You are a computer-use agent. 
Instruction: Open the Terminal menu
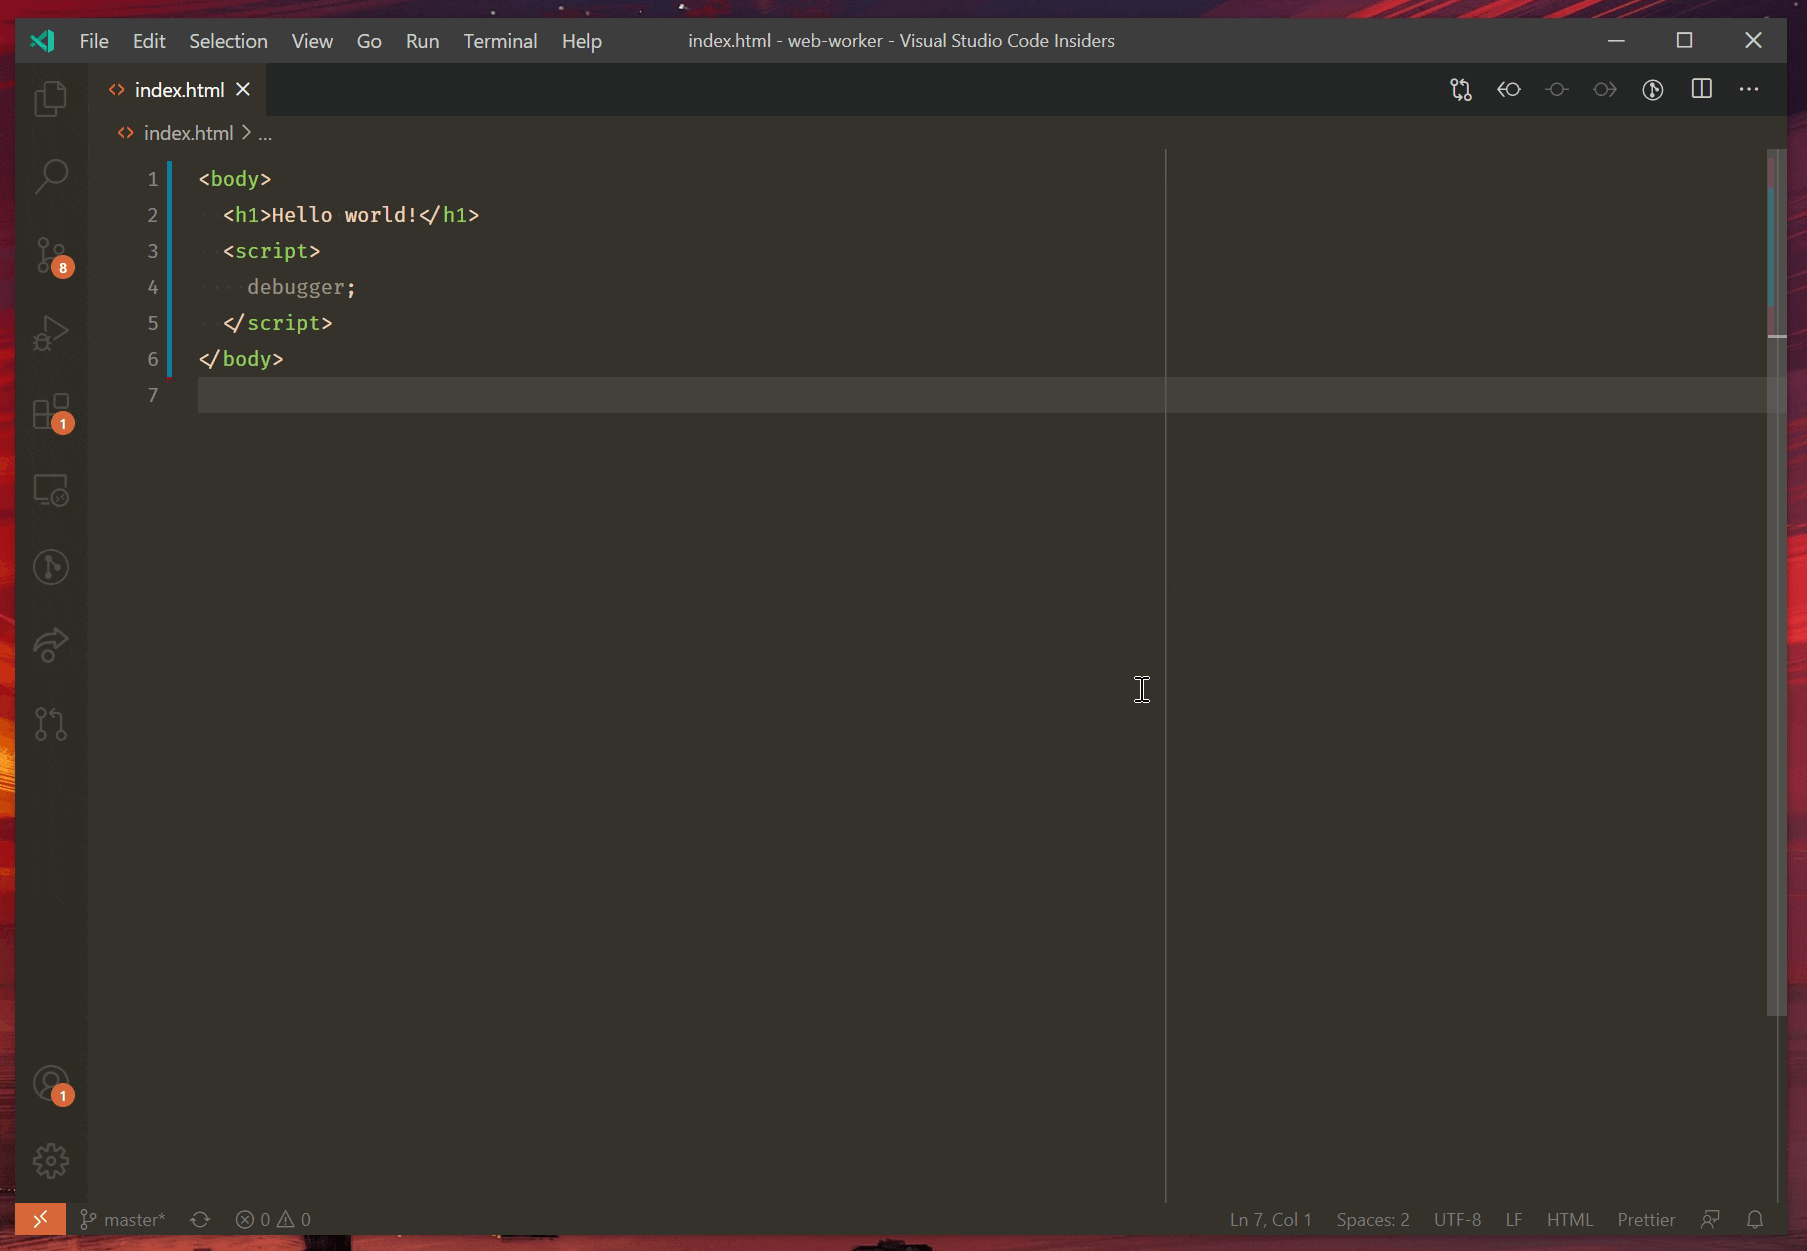tap(500, 41)
